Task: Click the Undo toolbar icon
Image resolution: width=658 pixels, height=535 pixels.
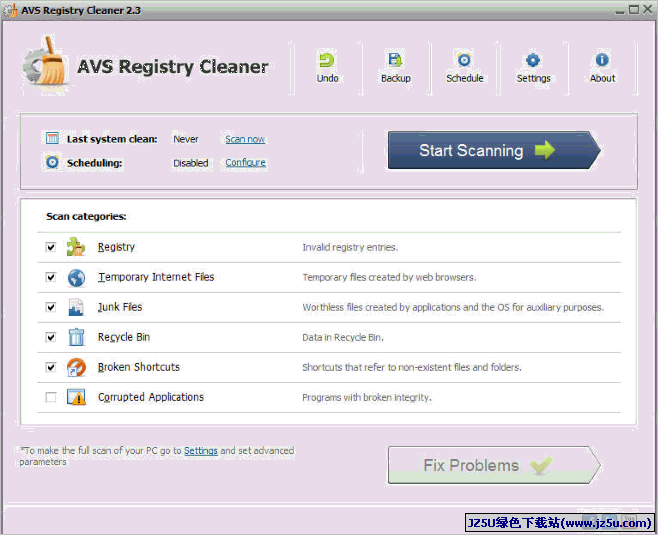Action: [327, 60]
